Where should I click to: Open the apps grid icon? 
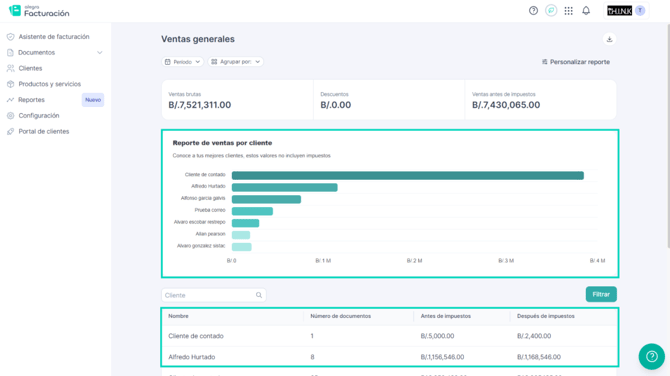coord(568,11)
